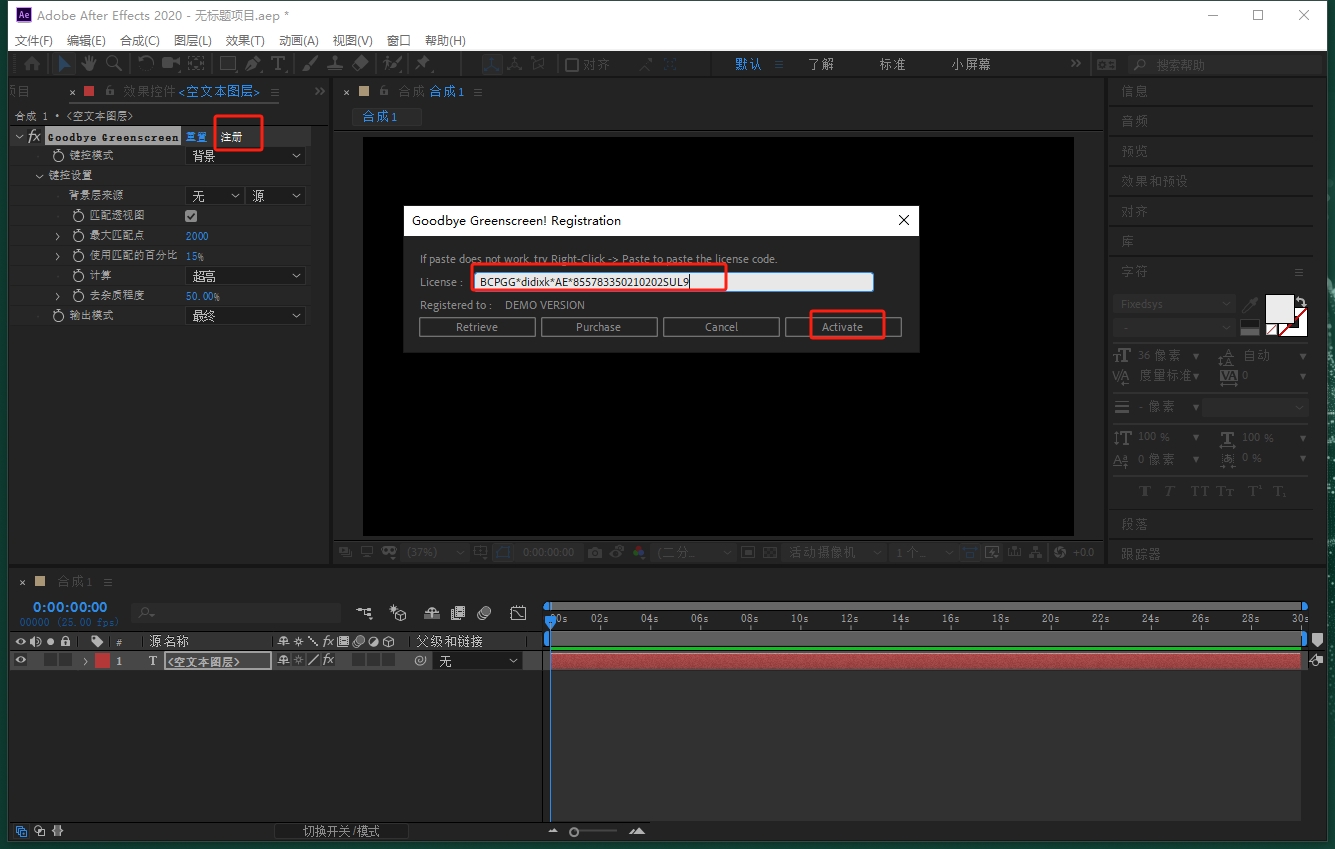The width and height of the screenshot is (1335, 849).
Task: Open the 计算 dropdown showing 超高
Action: click(245, 276)
